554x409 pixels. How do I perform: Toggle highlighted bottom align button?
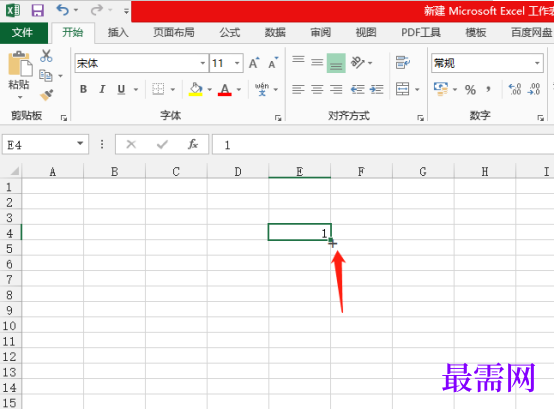tap(336, 63)
